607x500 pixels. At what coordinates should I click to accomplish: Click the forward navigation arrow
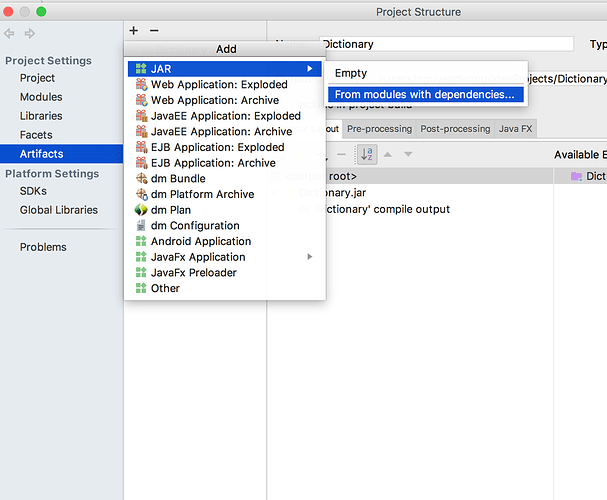coord(30,34)
